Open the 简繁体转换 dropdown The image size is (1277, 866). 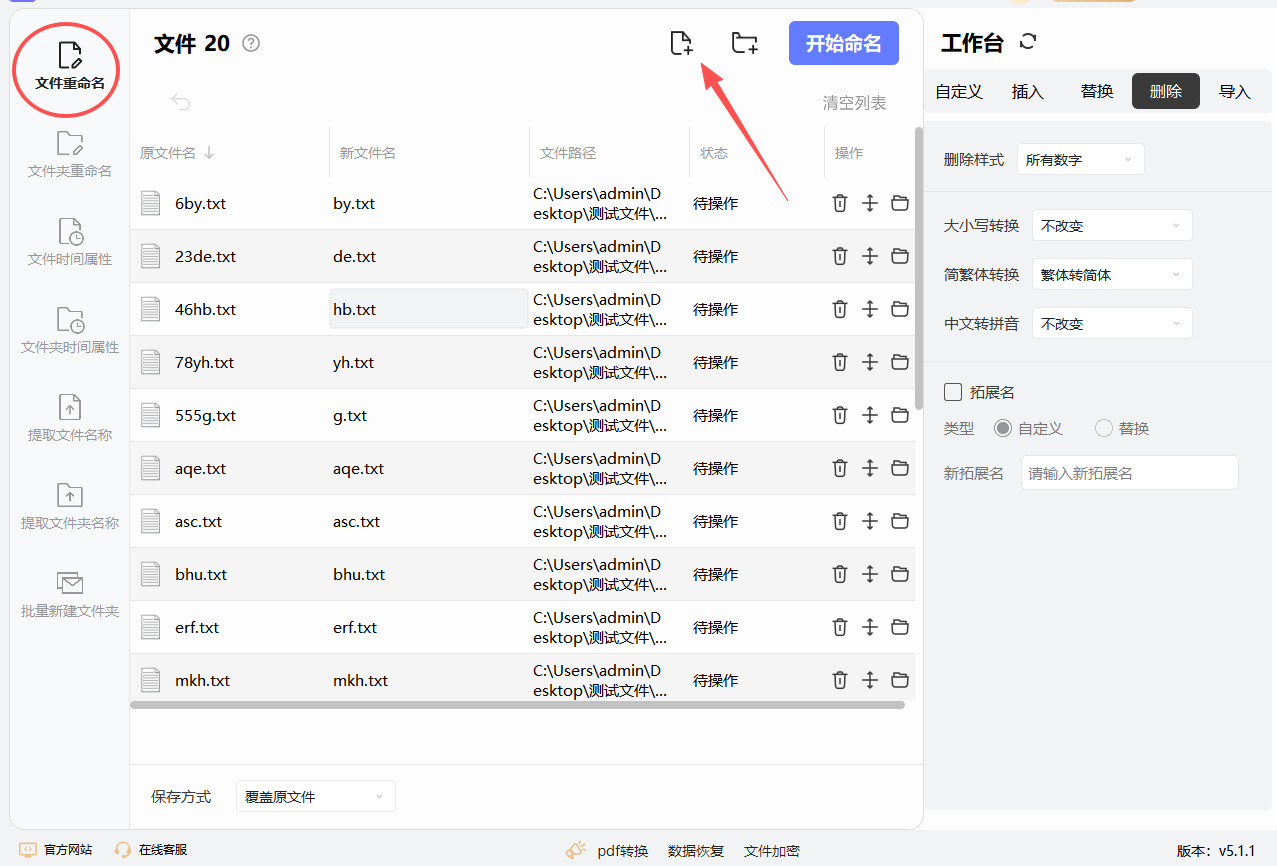coord(1111,275)
